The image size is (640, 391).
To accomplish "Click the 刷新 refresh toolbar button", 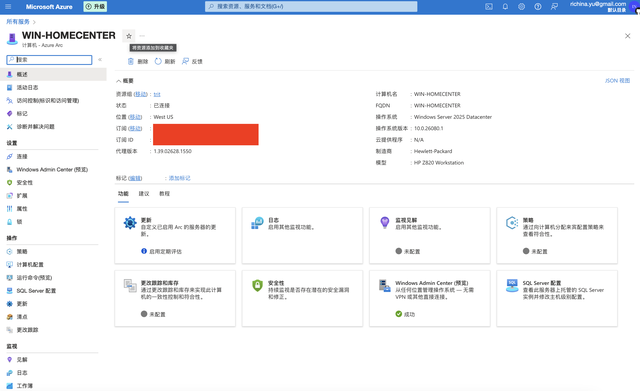I will click(x=165, y=61).
